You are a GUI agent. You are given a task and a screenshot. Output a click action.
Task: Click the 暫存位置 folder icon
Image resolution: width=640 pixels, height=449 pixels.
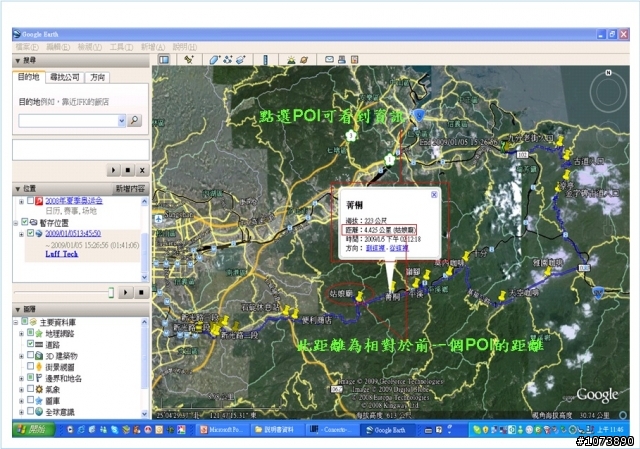point(33,222)
